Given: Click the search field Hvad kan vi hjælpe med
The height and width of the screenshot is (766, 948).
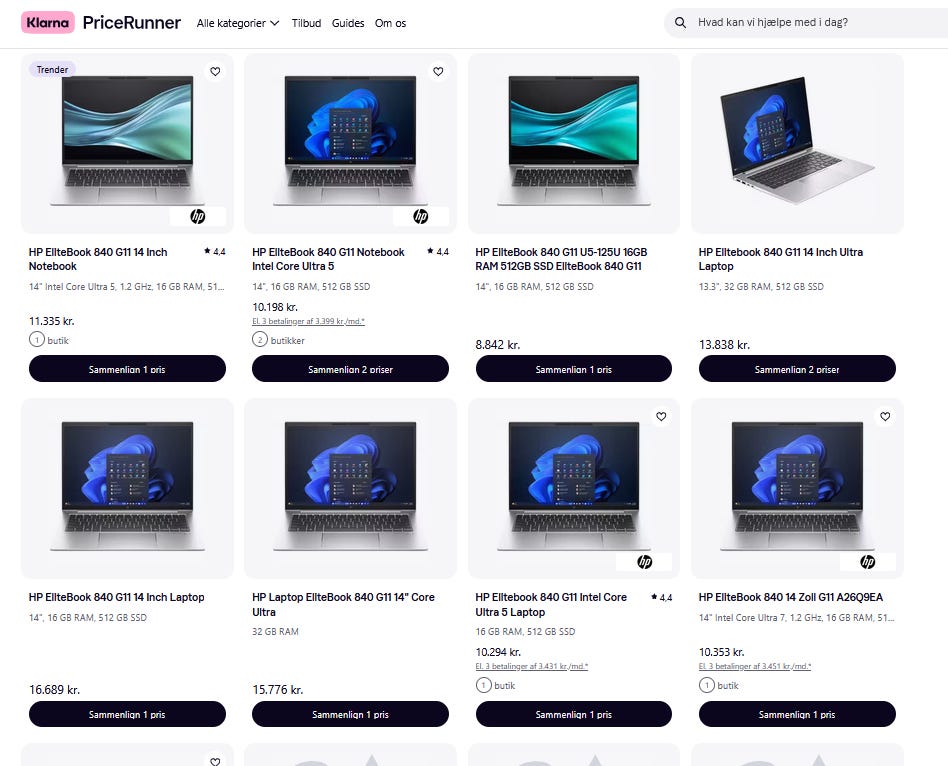Looking at the screenshot, I should click(816, 22).
